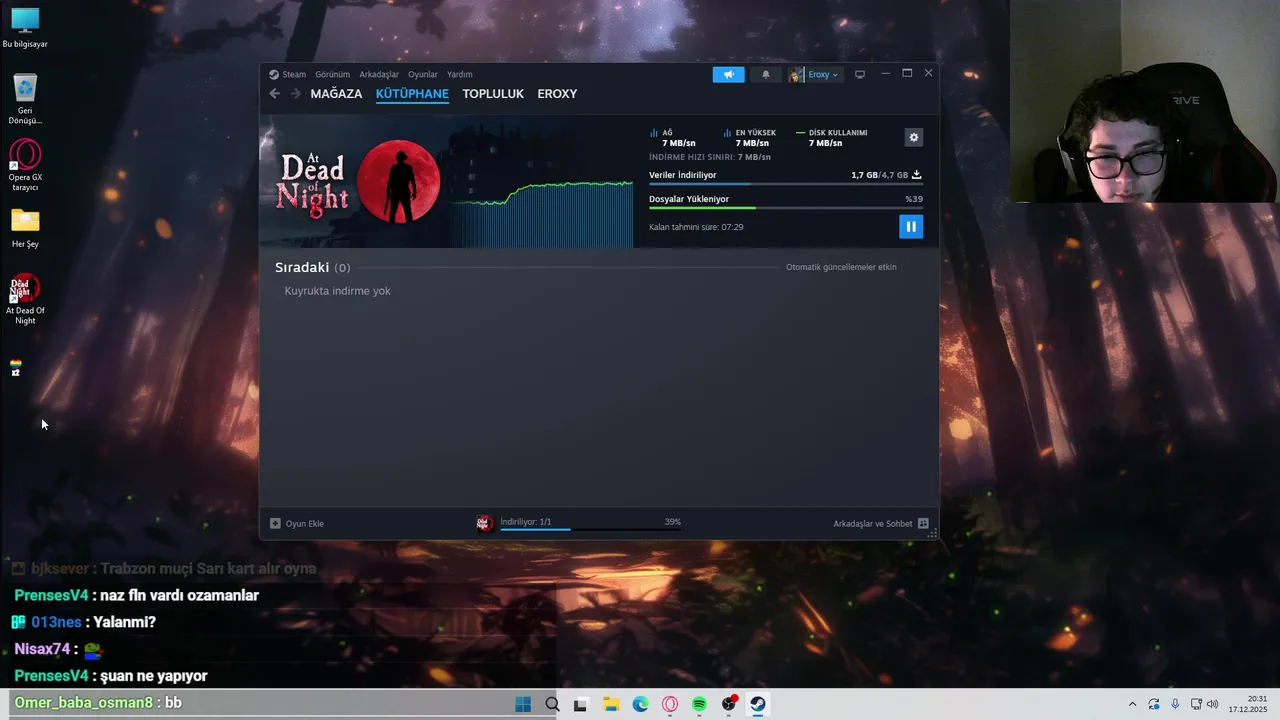Open taskbar Search

552,704
